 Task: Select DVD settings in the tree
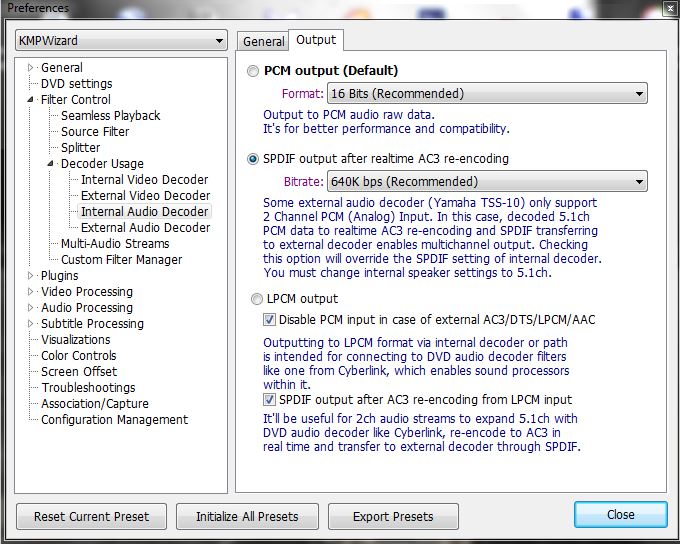pyautogui.click(x=77, y=84)
